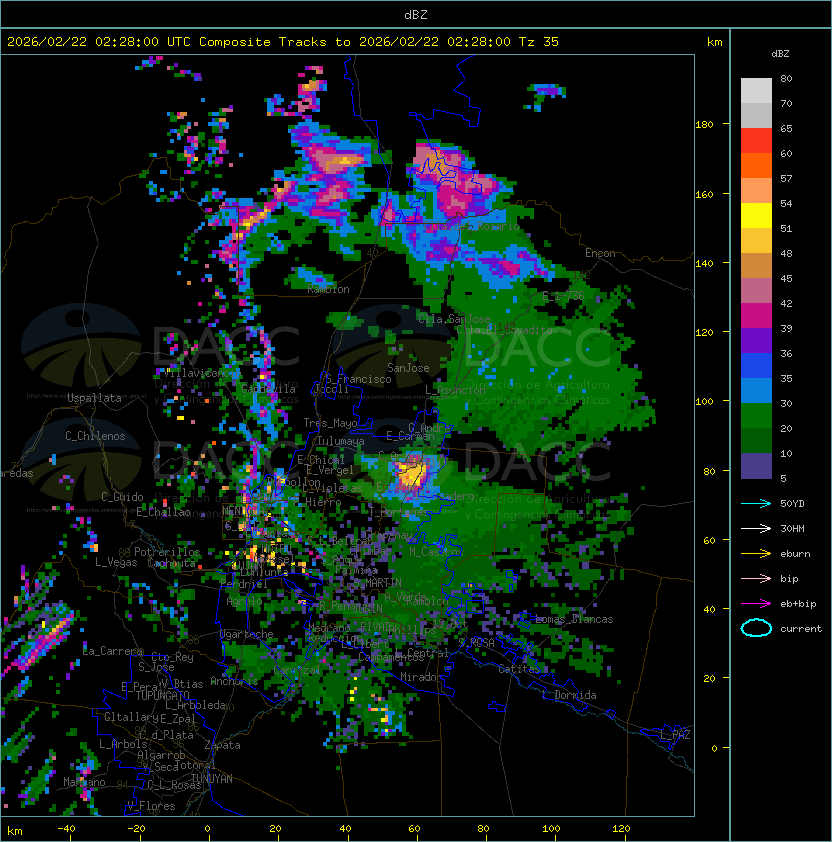Screen dimensions: 832x842
Task: Click the Lomas_Blancas map label
Action: click(x=574, y=619)
